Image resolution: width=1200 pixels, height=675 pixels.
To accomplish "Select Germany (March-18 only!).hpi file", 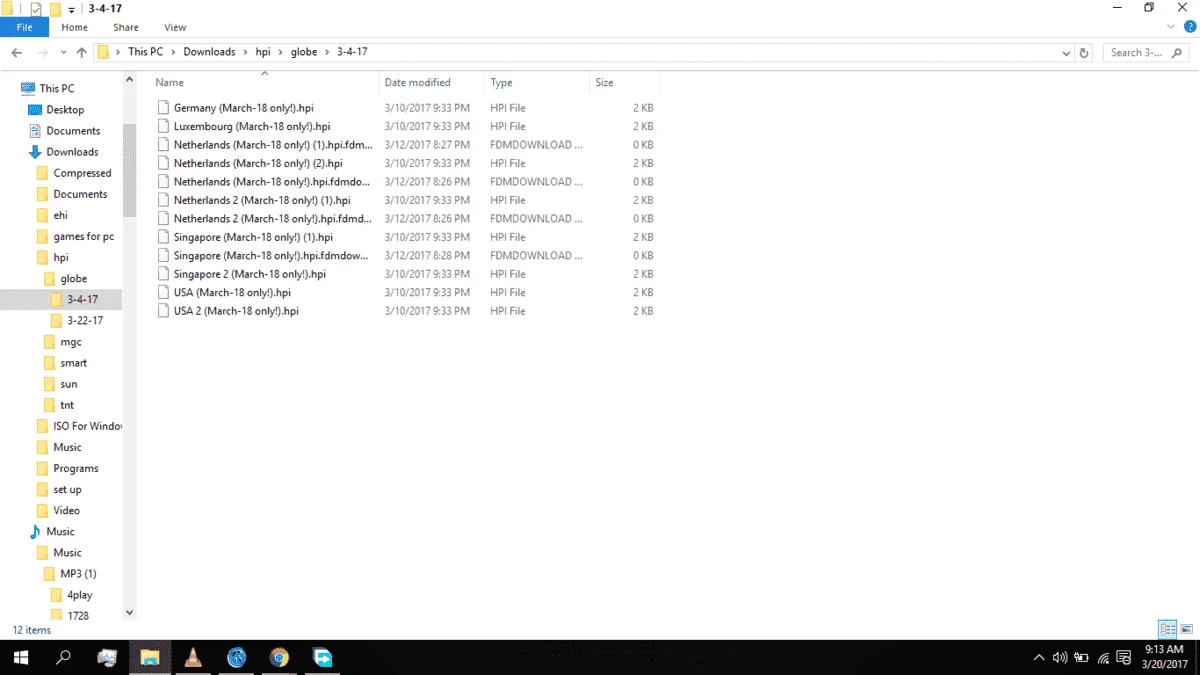I will click(x=244, y=108).
